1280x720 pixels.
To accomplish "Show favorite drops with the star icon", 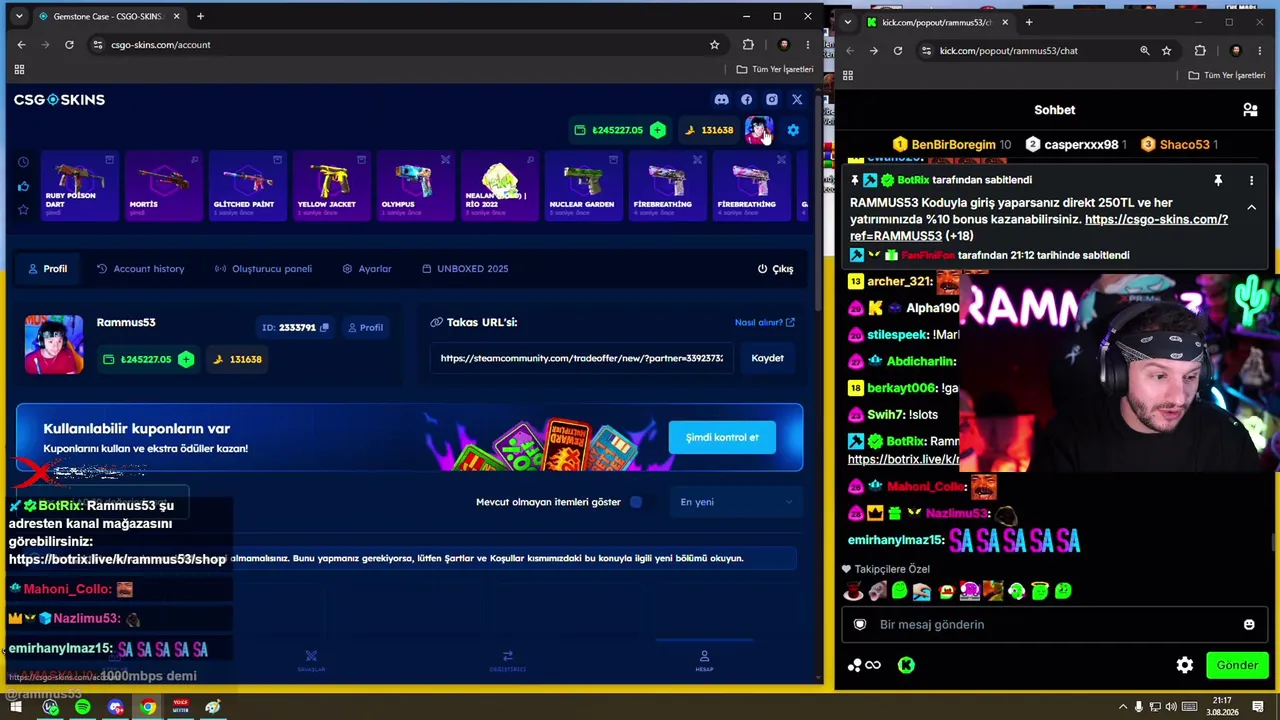I will pos(23,209).
